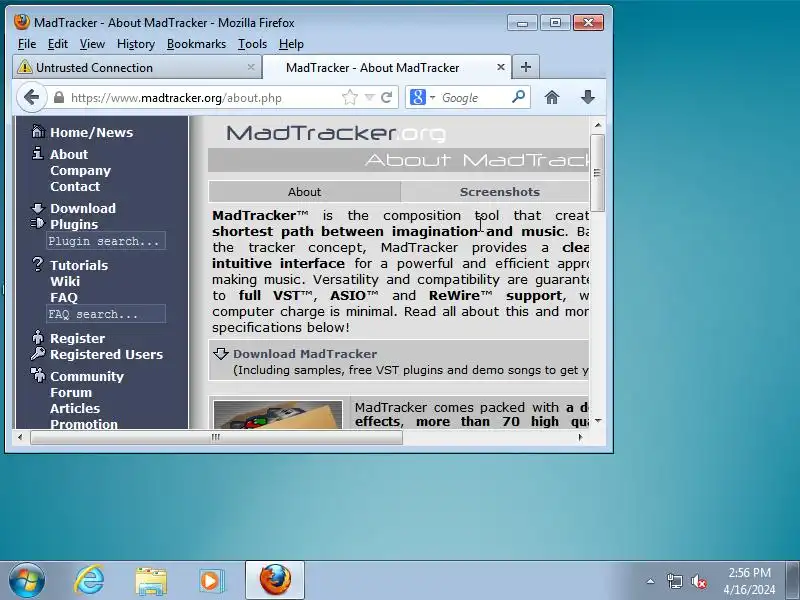The height and width of the screenshot is (600, 800).
Task: Click the muted volume tray icon
Action: pos(698,581)
